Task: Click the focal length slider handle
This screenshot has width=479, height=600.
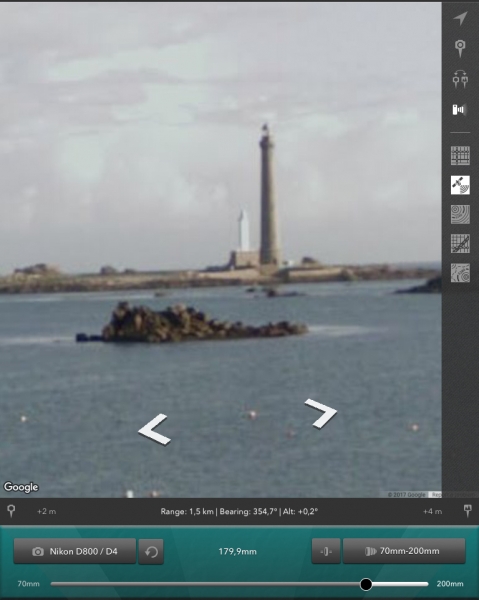Action: pyautogui.click(x=366, y=584)
